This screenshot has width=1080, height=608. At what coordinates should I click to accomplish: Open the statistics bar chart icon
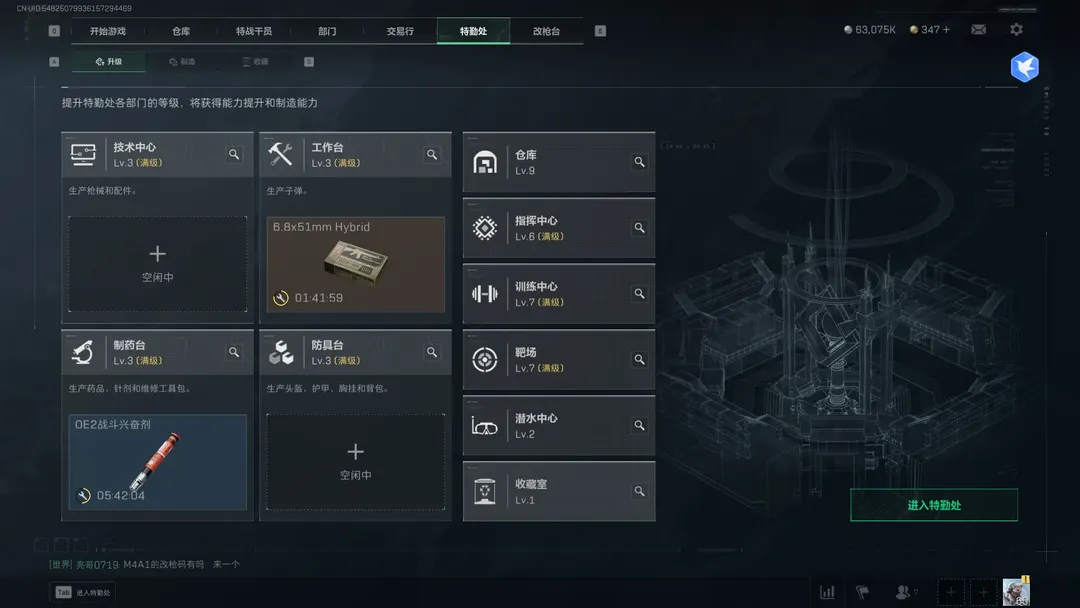click(827, 592)
